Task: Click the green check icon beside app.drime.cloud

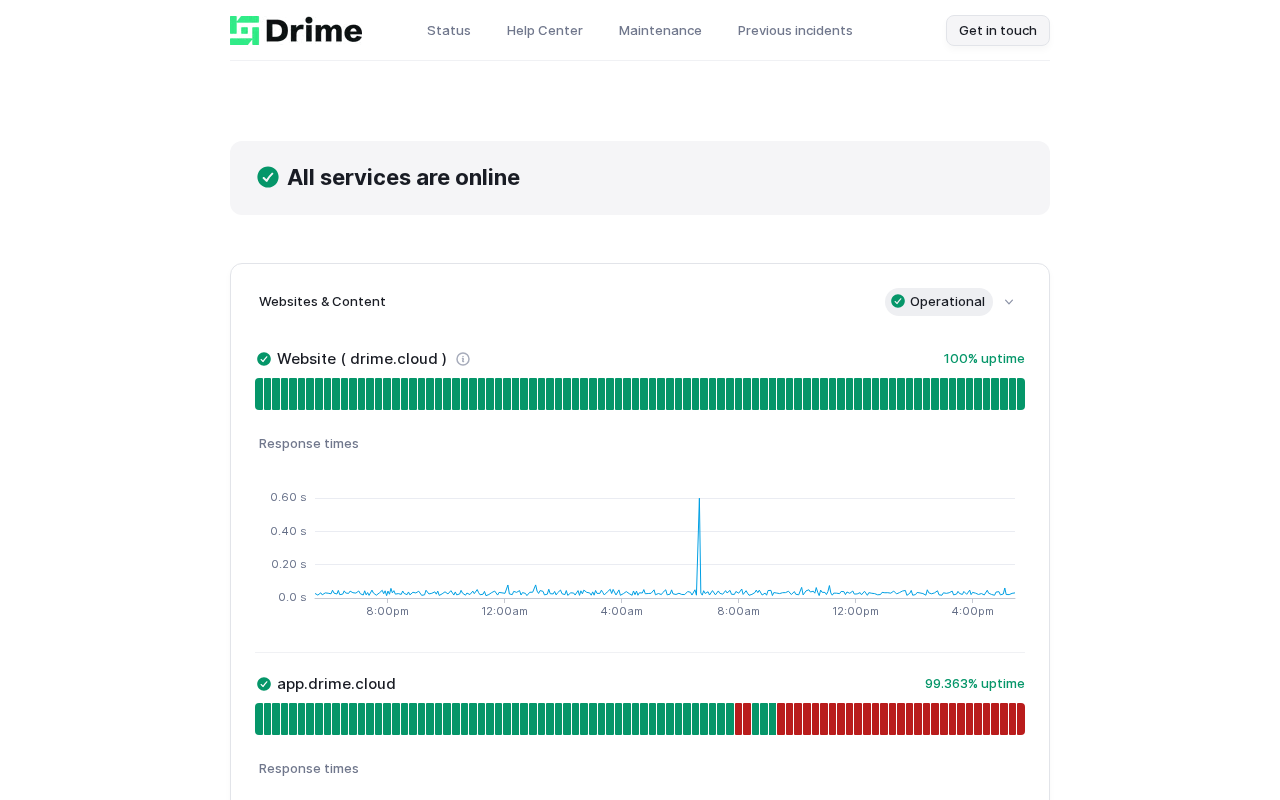Action: [264, 684]
